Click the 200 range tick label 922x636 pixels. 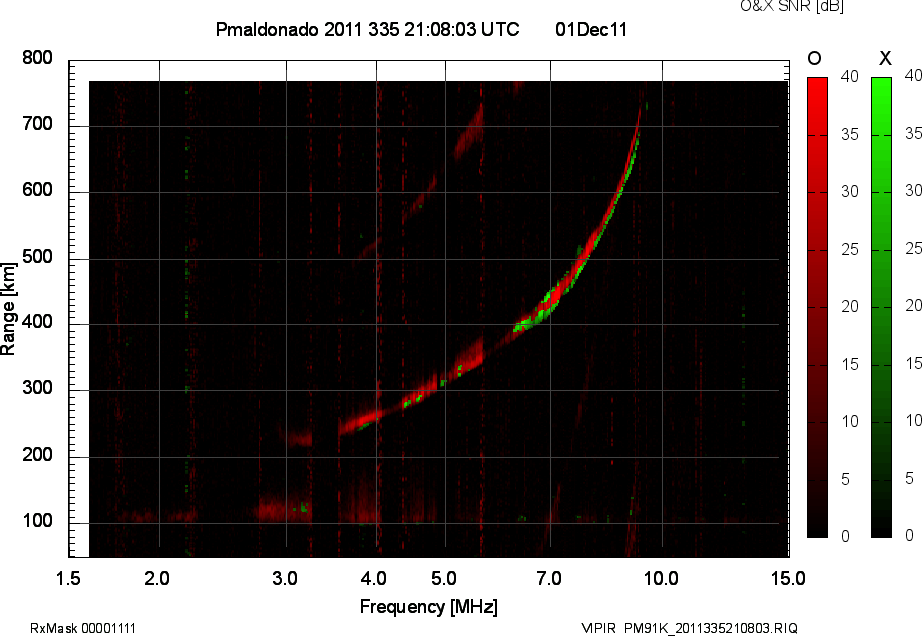tap(37, 455)
